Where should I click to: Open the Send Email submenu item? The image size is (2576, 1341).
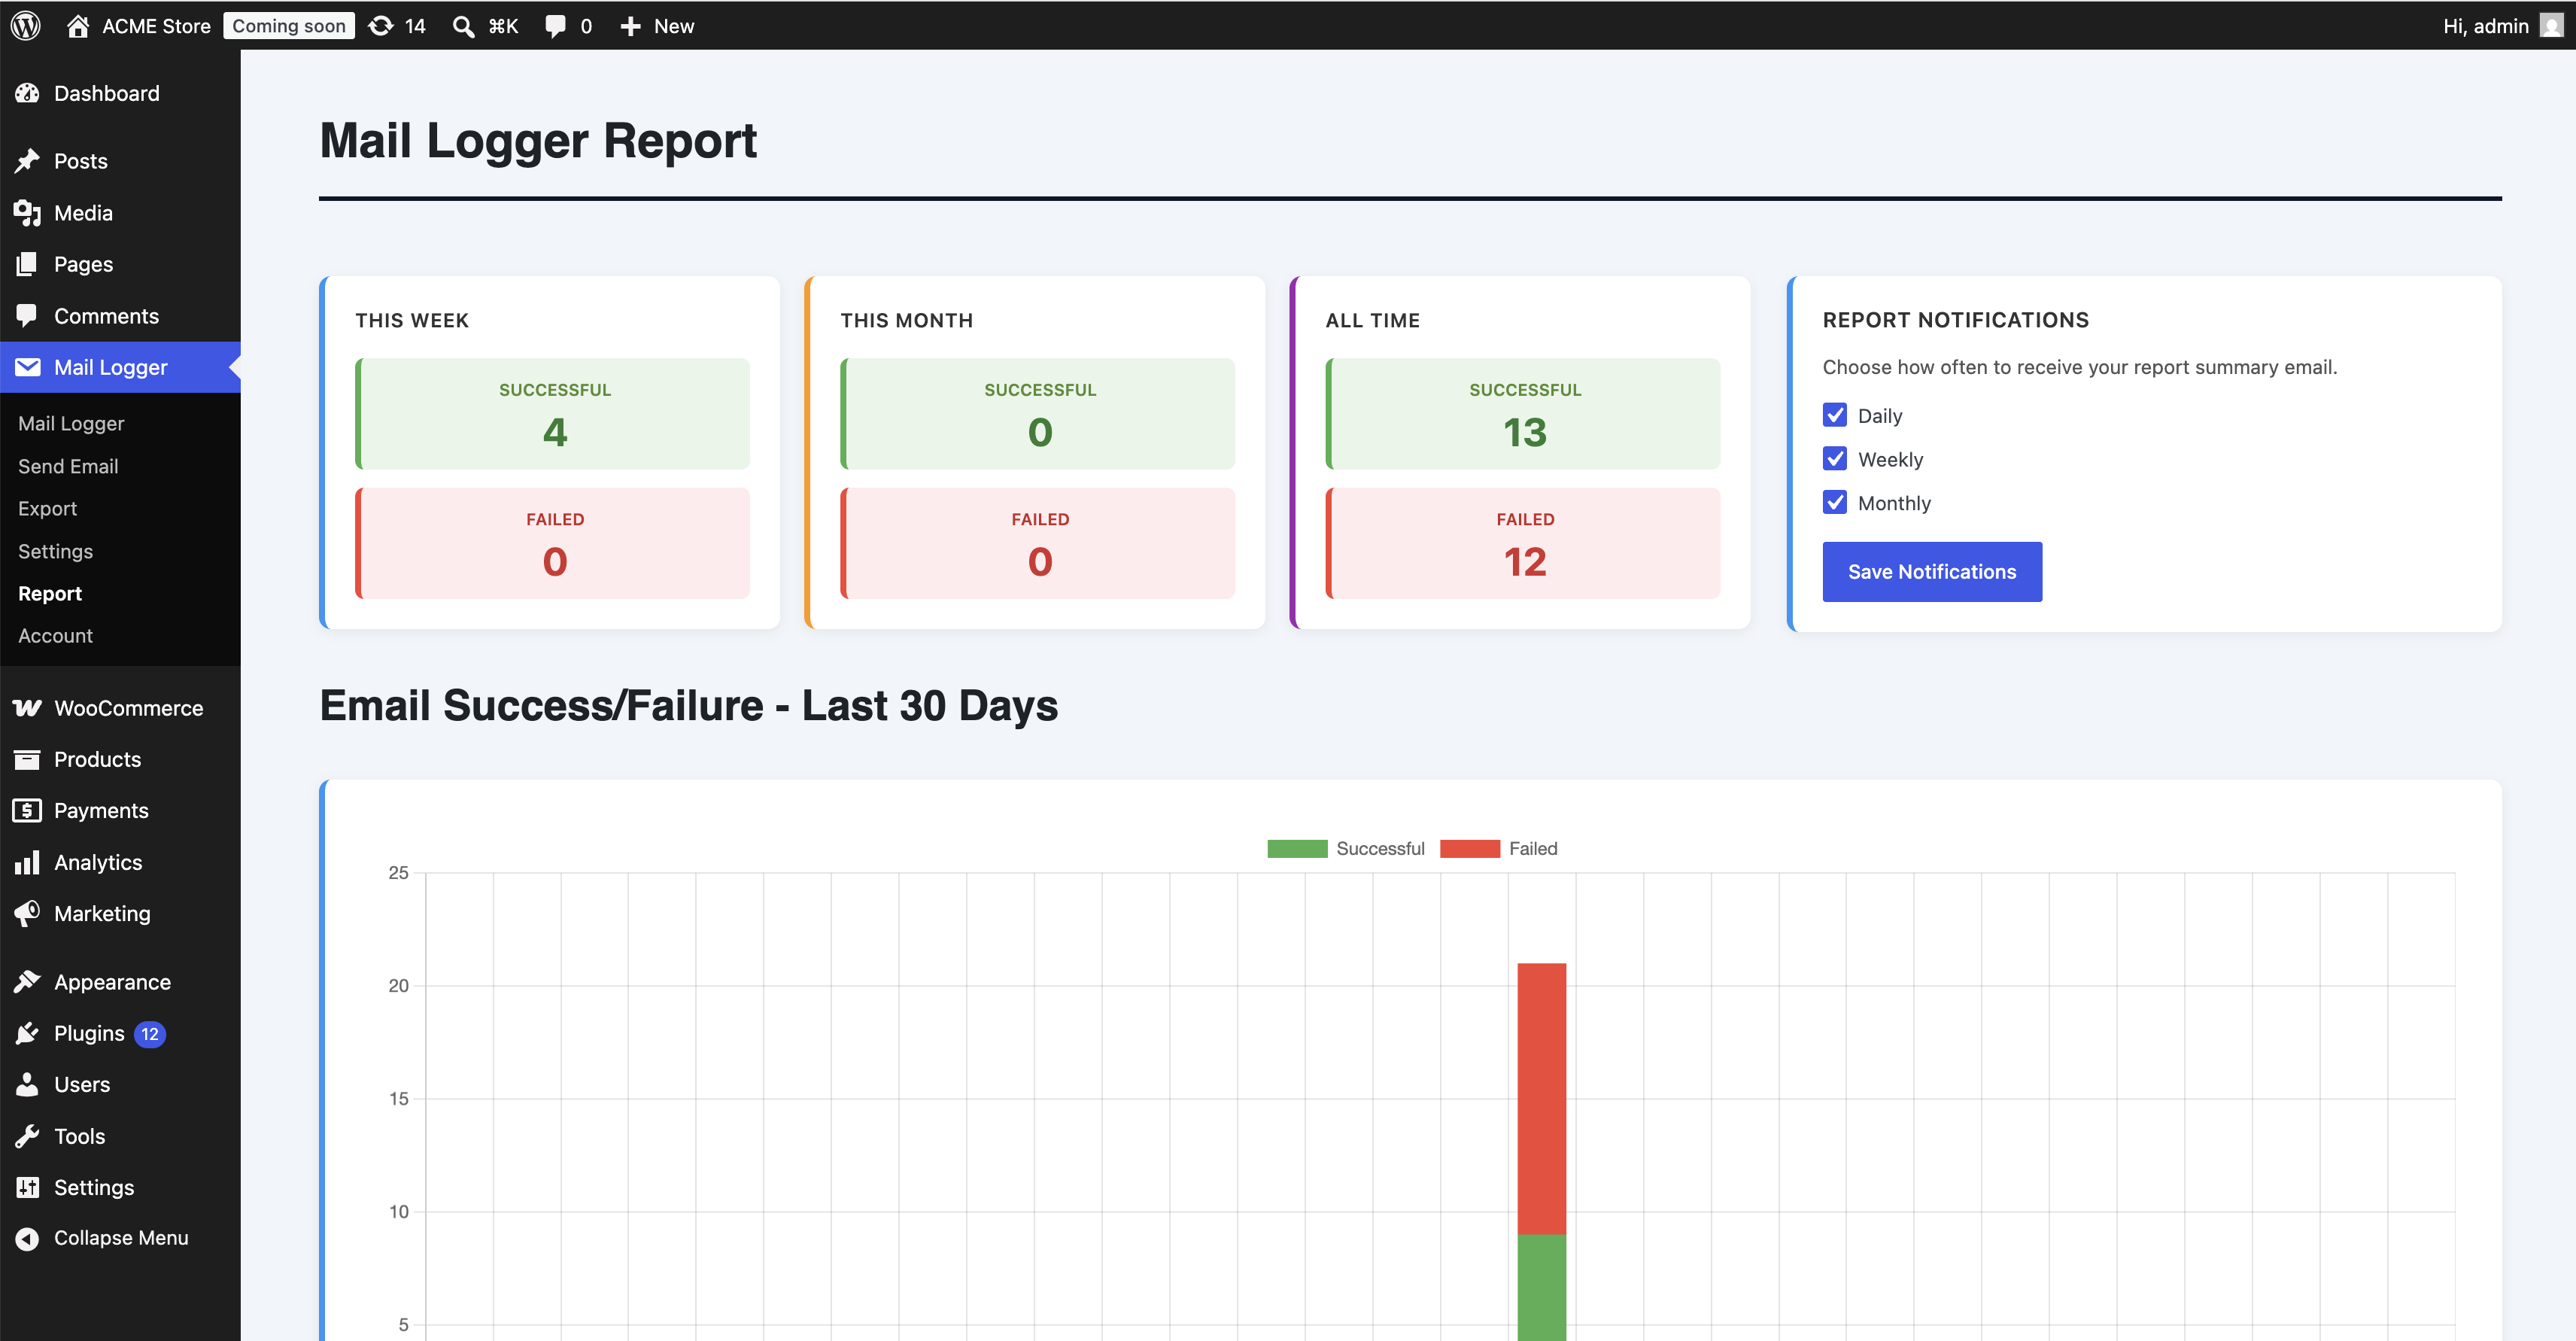point(68,466)
